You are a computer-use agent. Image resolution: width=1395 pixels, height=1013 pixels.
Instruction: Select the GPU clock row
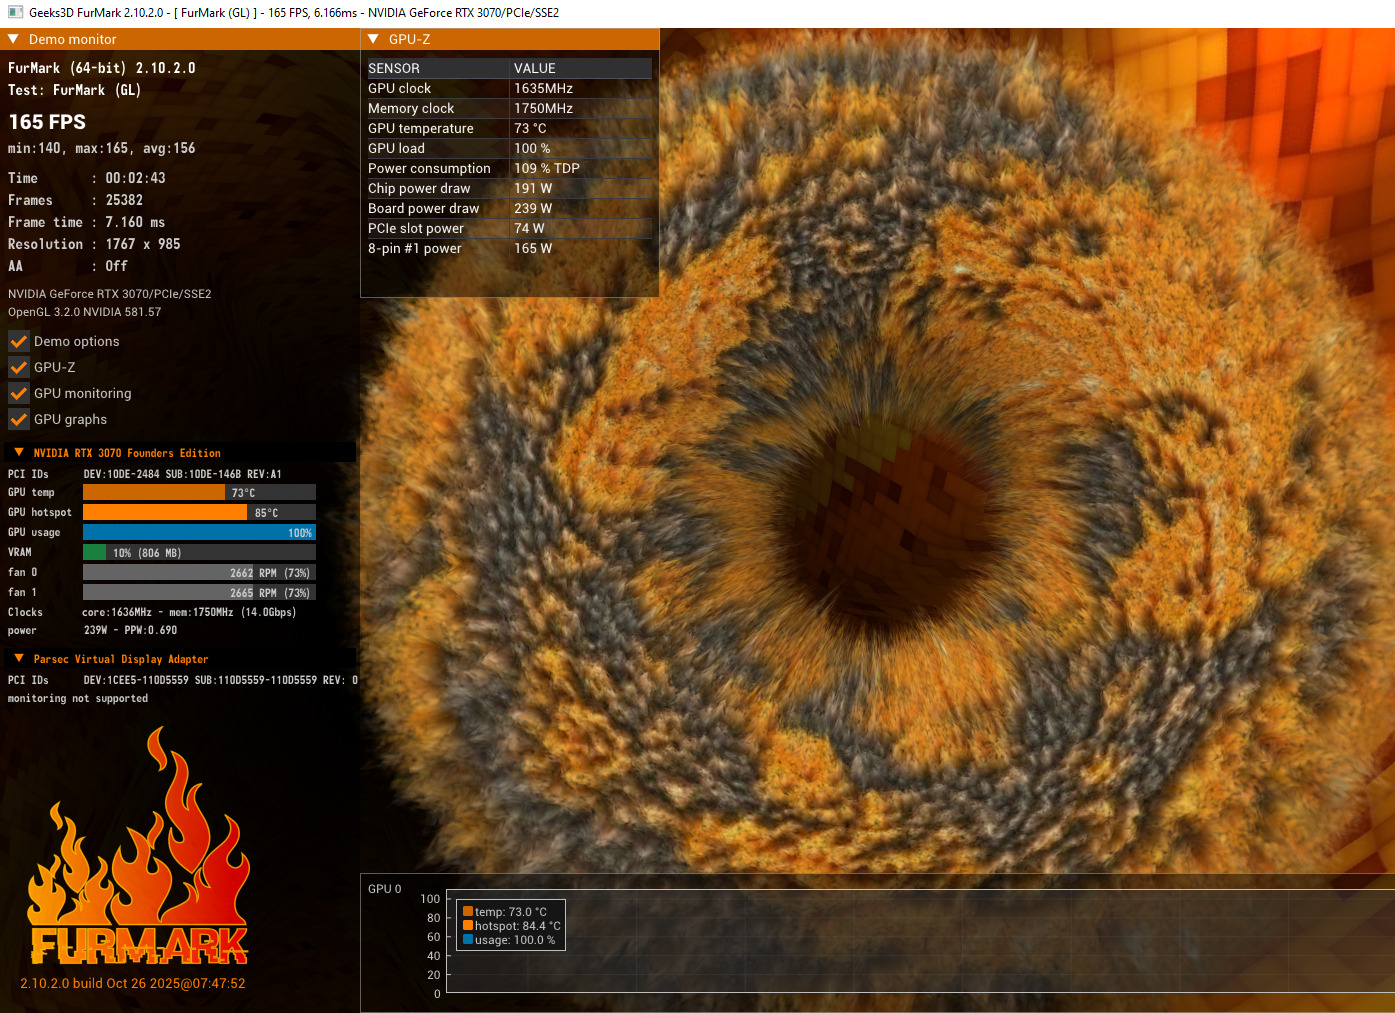(x=509, y=88)
